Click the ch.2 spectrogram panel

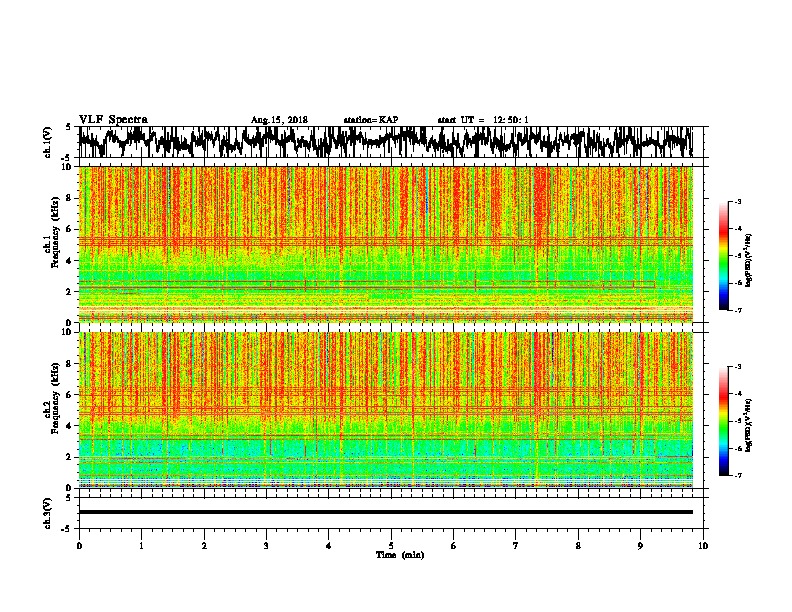[x=386, y=410]
